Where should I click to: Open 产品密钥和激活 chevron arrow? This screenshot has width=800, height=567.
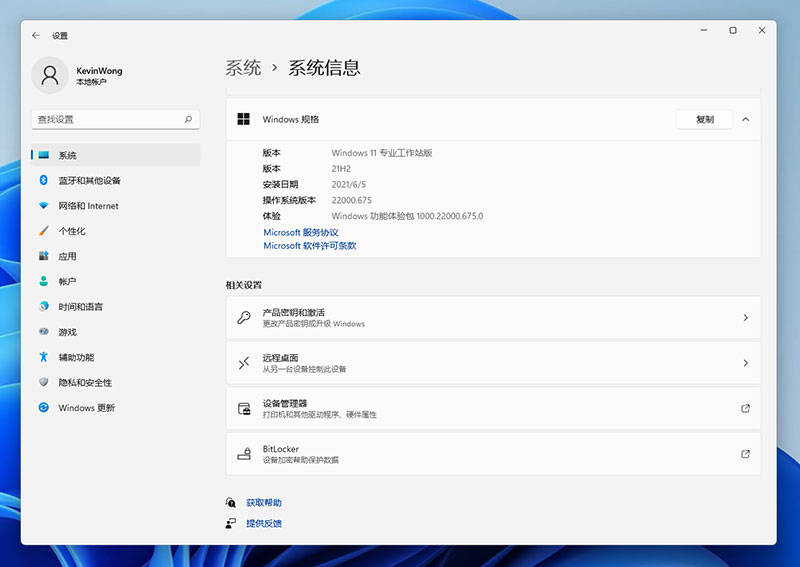pyautogui.click(x=745, y=317)
